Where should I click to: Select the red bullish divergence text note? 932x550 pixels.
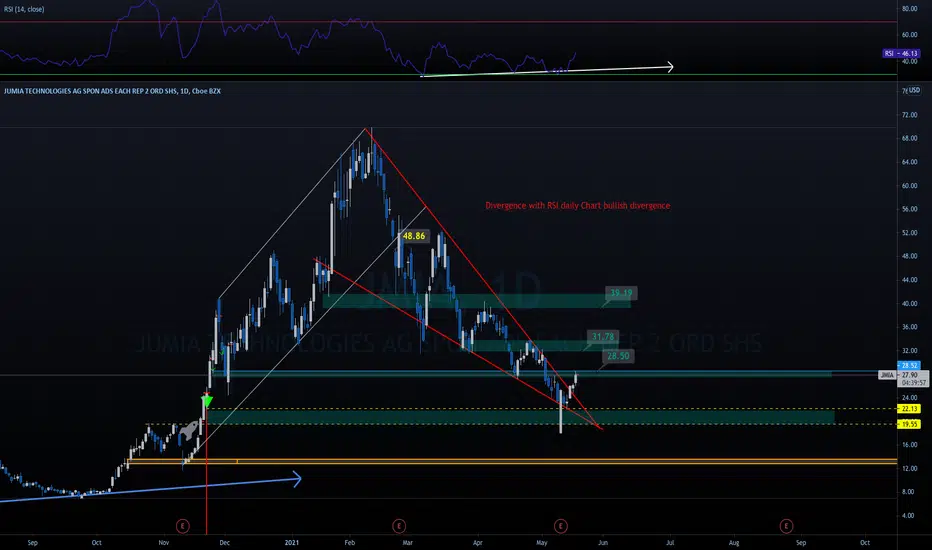(x=578, y=206)
